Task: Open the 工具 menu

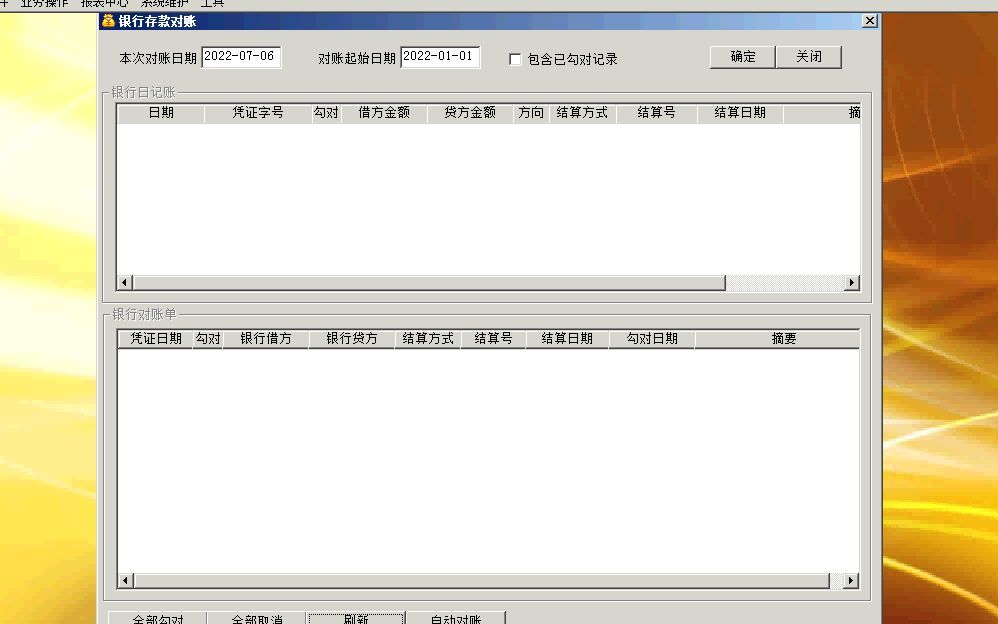Action: [x=213, y=3]
